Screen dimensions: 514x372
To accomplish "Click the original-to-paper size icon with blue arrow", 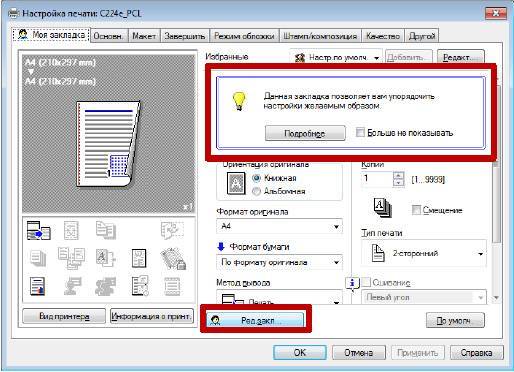I will (x=38, y=230).
